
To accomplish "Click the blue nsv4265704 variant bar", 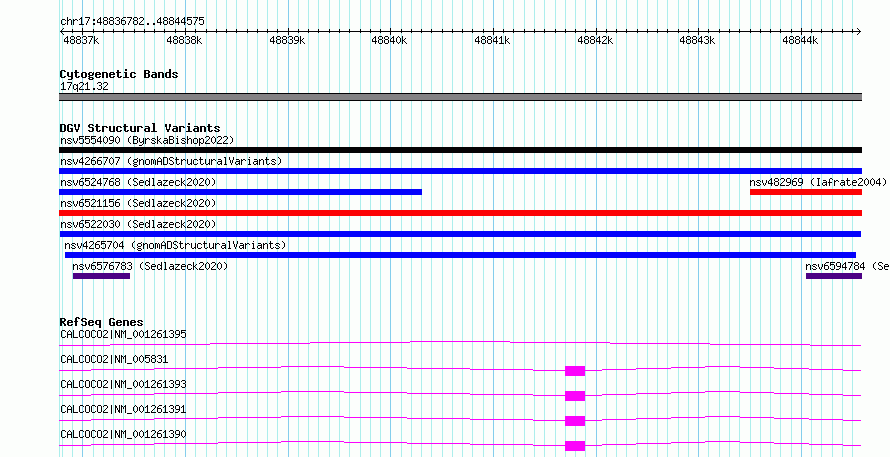I will pos(460,255).
